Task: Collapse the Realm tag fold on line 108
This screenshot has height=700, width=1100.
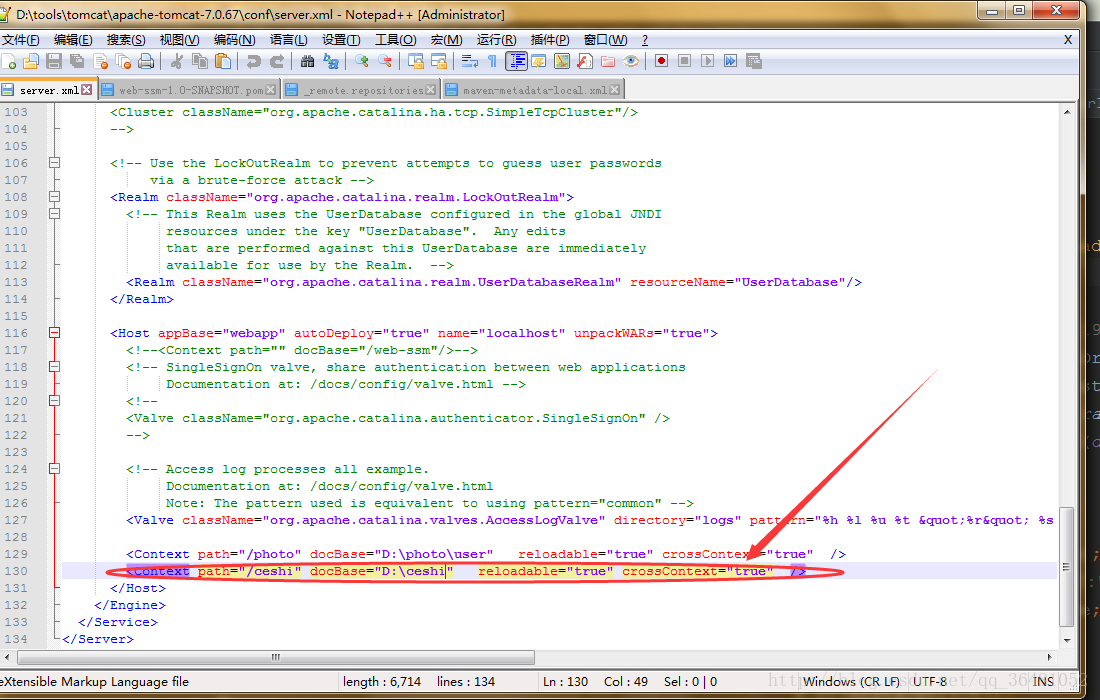Action: pos(55,197)
